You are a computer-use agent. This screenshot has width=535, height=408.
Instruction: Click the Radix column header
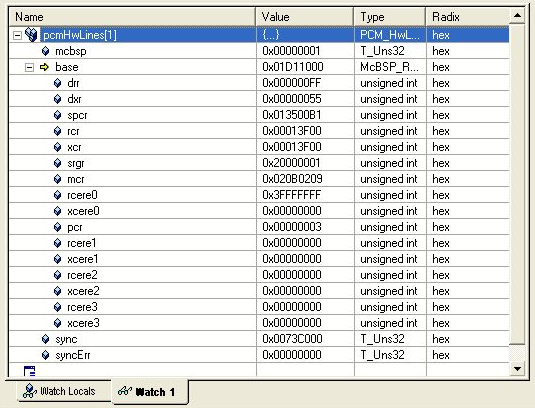point(467,17)
